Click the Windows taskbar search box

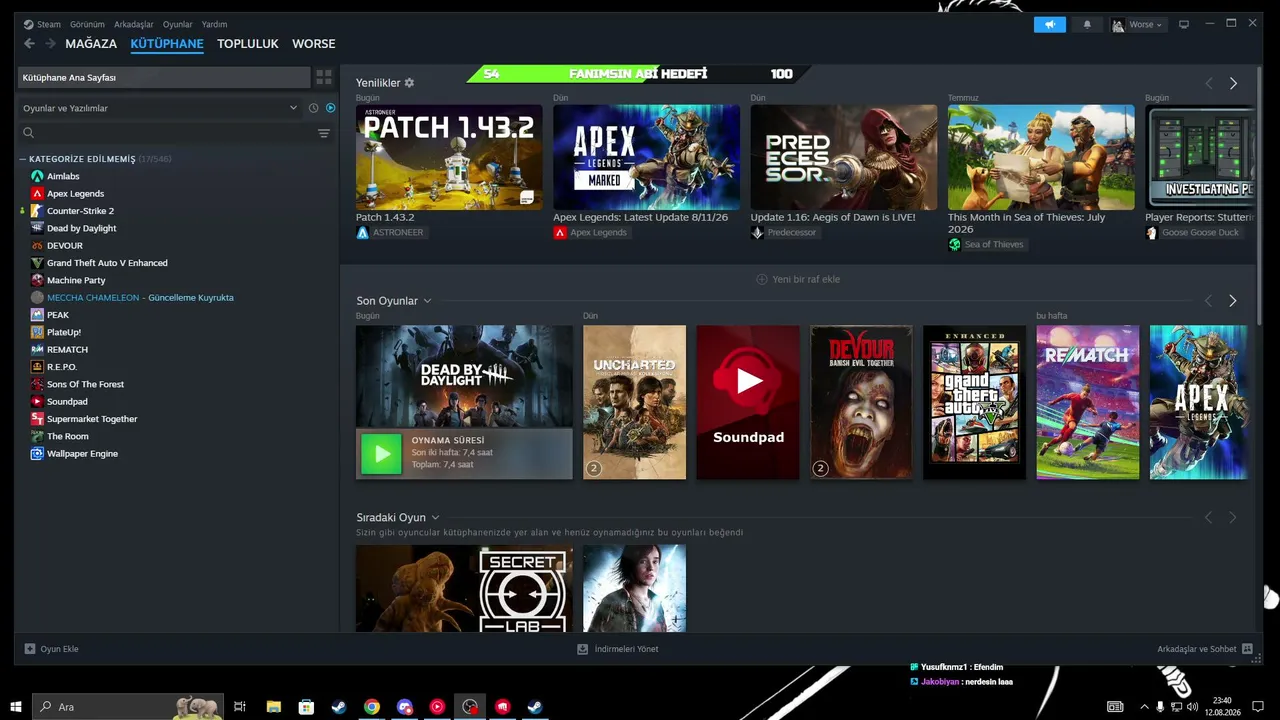click(x=128, y=707)
